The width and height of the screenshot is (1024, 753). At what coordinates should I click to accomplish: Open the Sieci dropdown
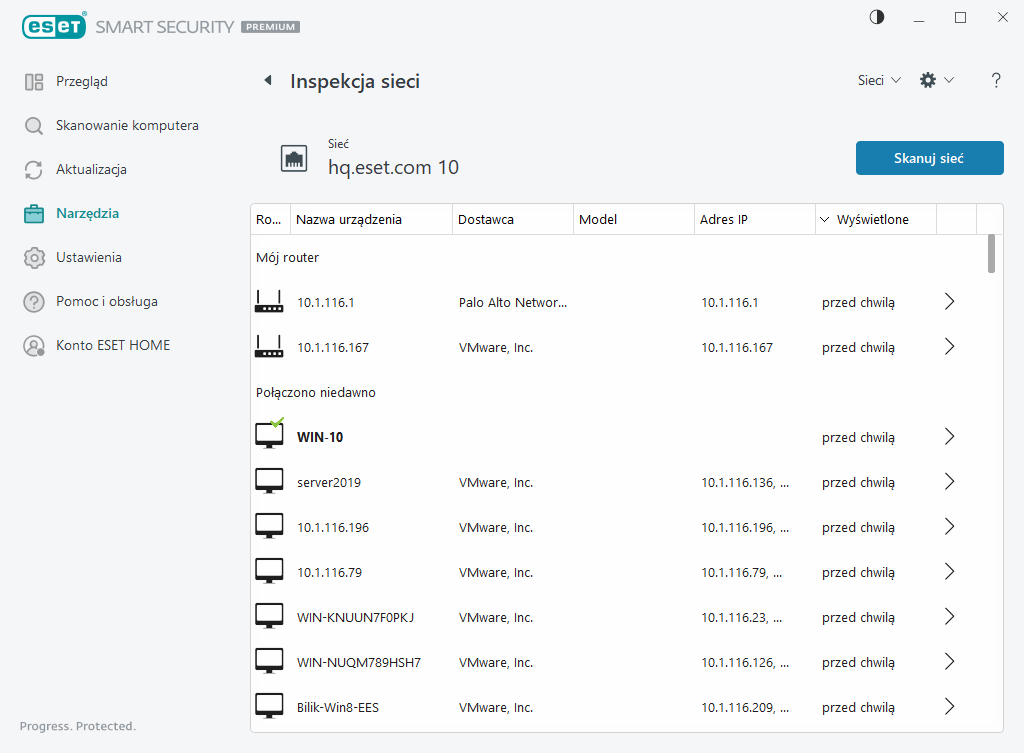[x=879, y=81]
